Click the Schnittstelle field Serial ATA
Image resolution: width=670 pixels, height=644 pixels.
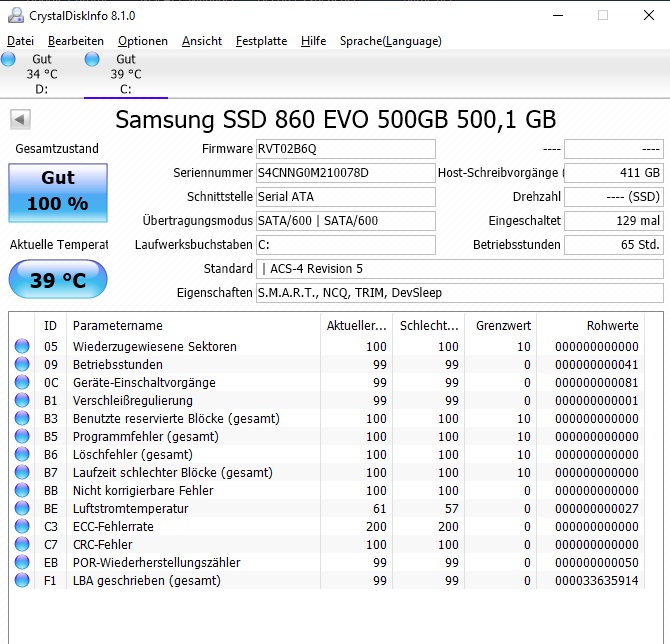346,197
